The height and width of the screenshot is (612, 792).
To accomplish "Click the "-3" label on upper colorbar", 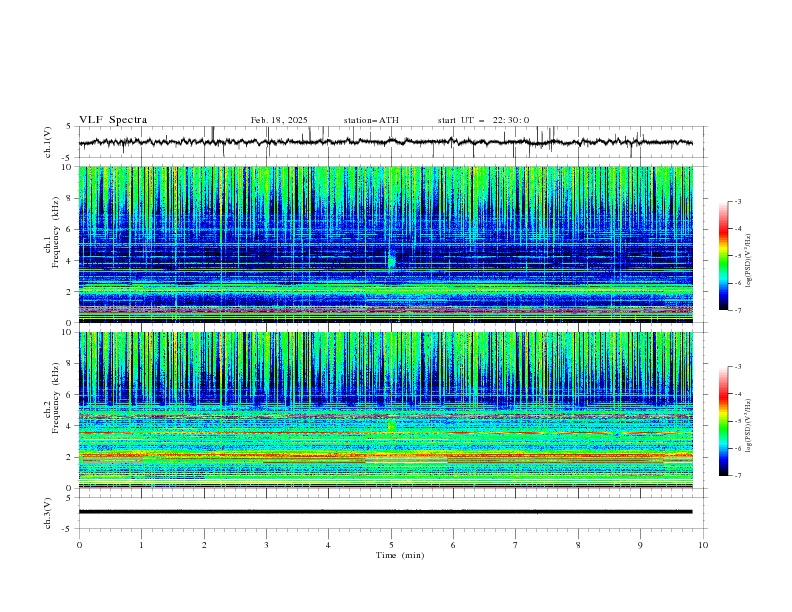I will [738, 201].
